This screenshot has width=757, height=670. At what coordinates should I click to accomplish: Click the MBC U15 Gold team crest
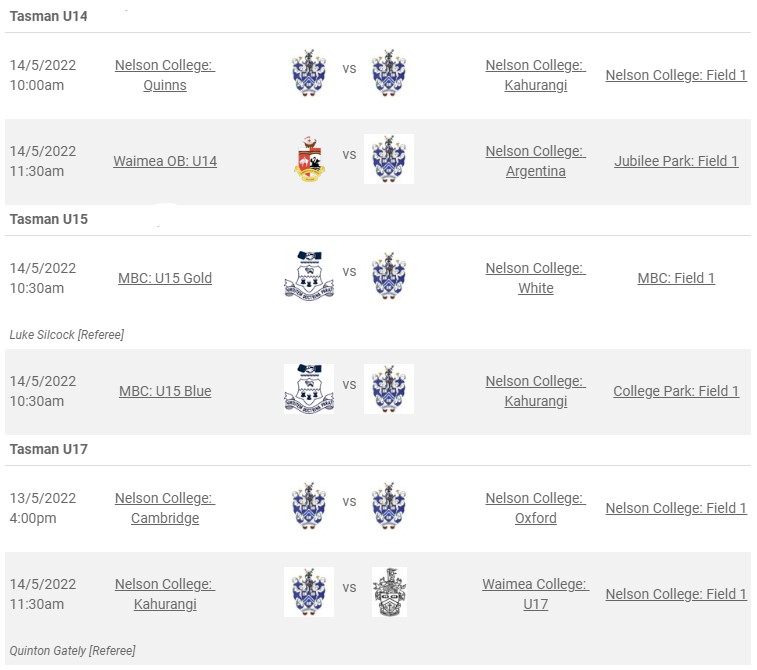click(309, 276)
